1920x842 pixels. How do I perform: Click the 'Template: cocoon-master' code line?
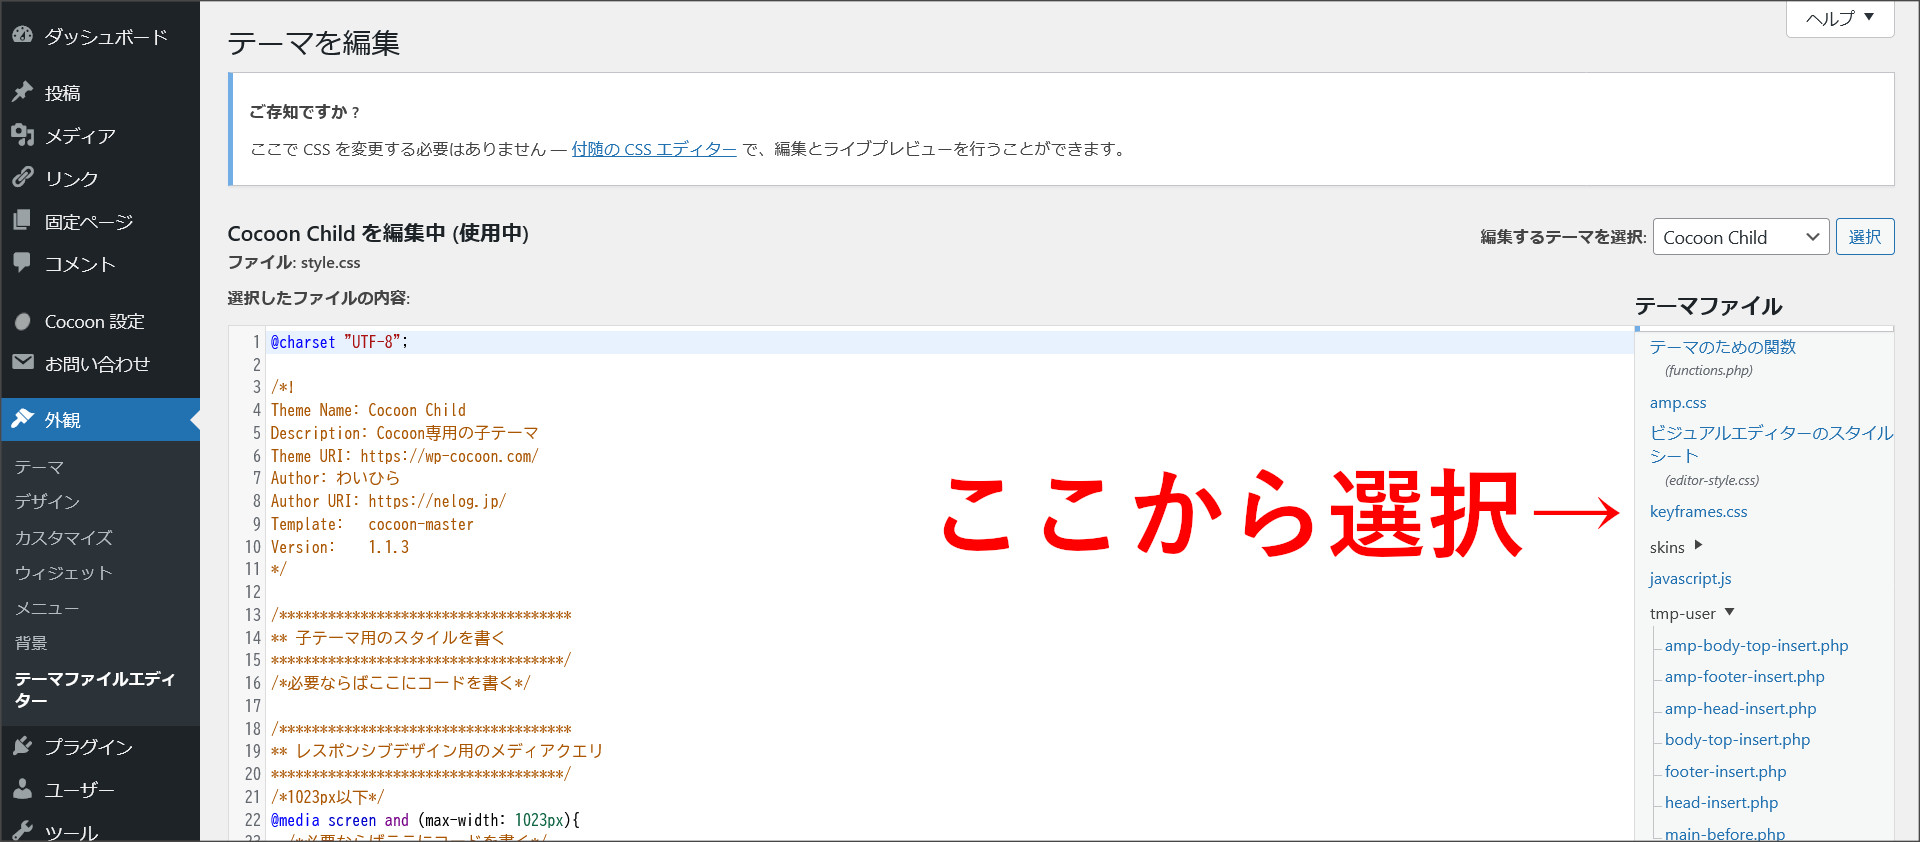372,524
